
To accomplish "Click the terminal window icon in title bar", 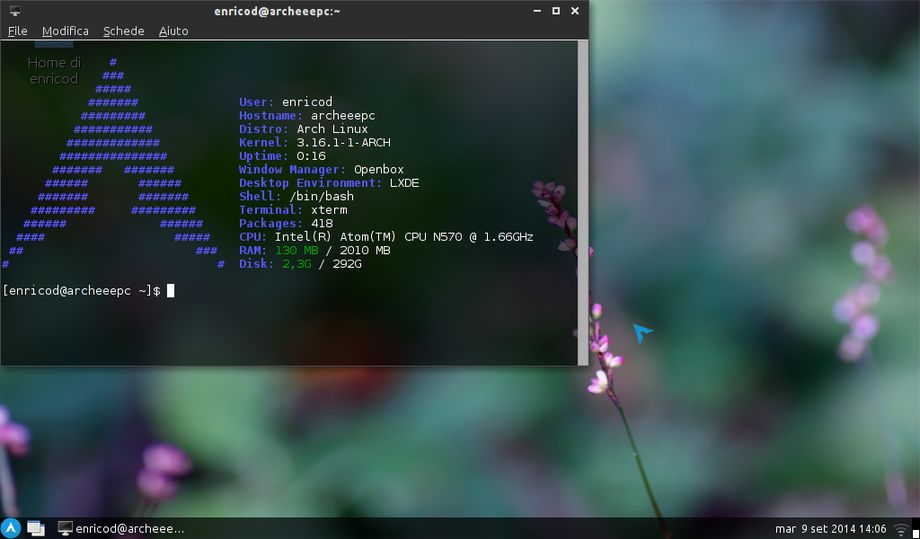I will click(x=14, y=11).
